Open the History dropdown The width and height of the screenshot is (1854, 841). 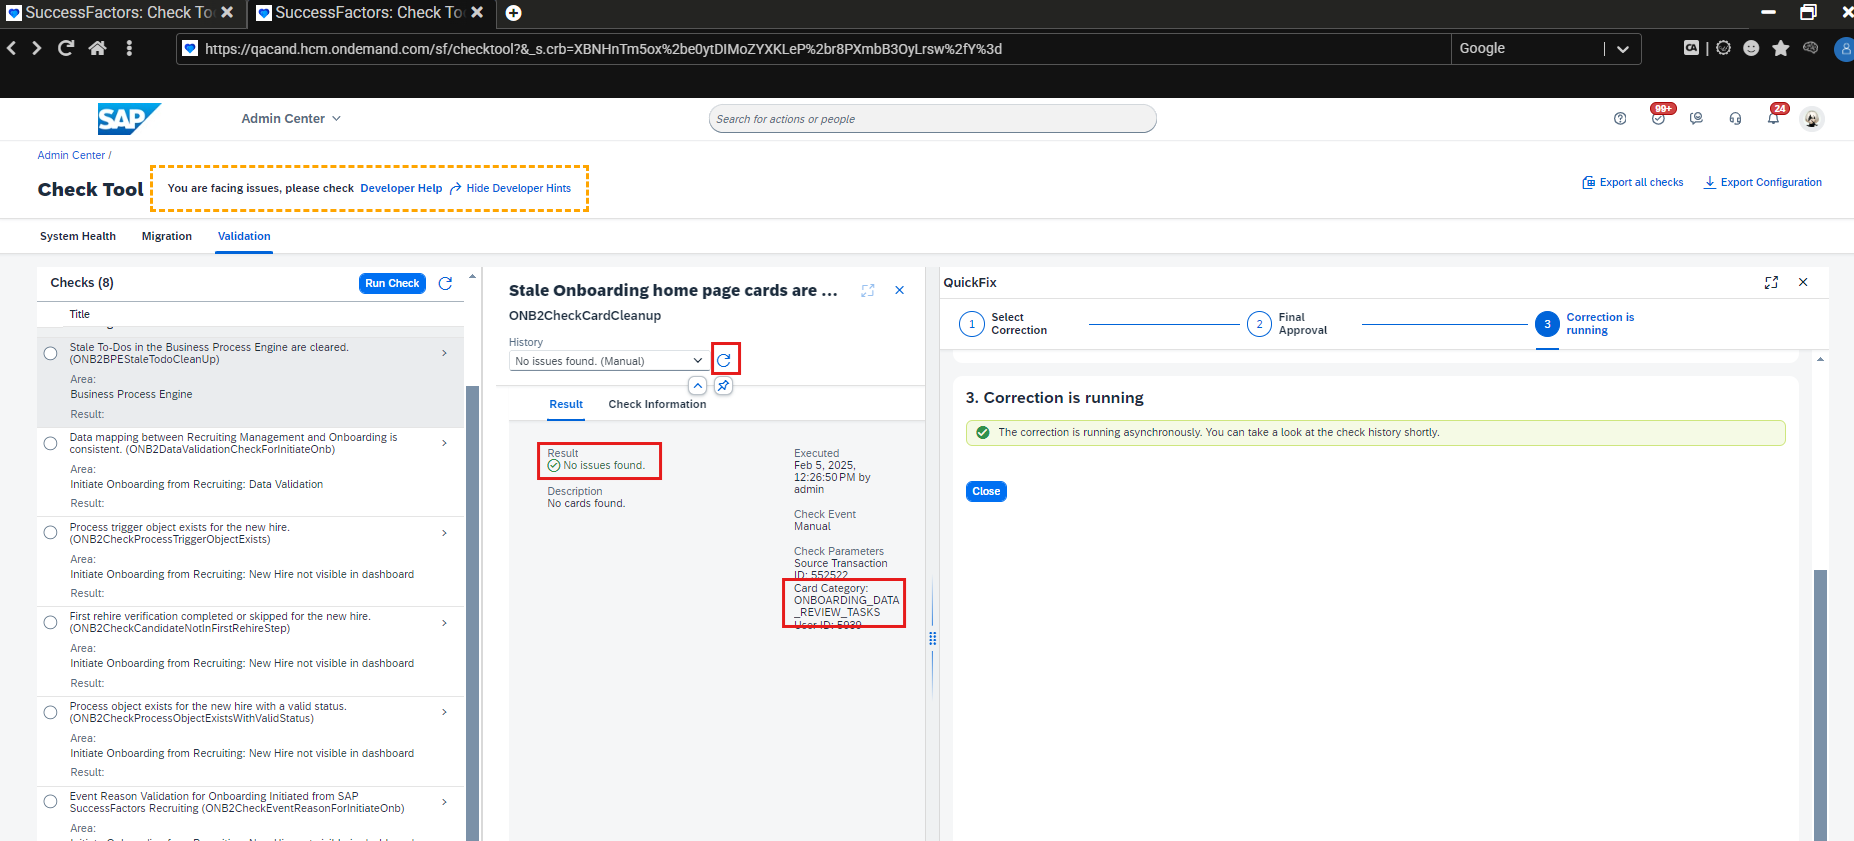click(x=608, y=361)
